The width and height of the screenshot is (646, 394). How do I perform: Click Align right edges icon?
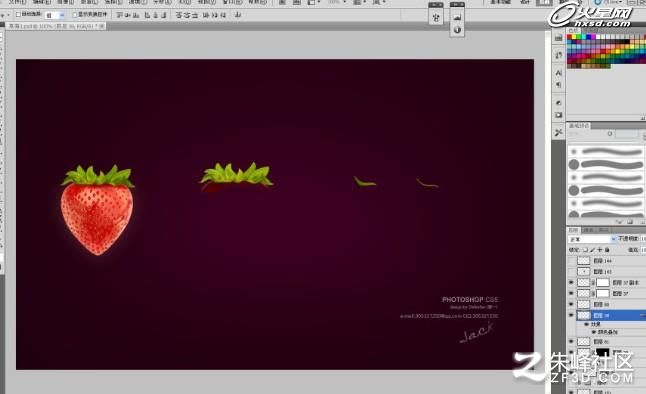pyautogui.click(x=164, y=15)
